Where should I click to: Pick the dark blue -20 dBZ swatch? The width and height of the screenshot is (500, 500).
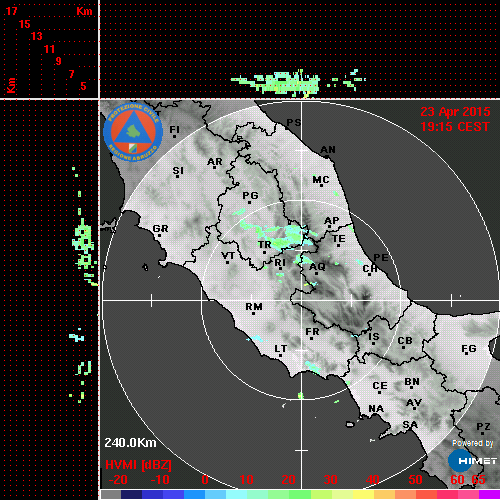(x=131, y=494)
